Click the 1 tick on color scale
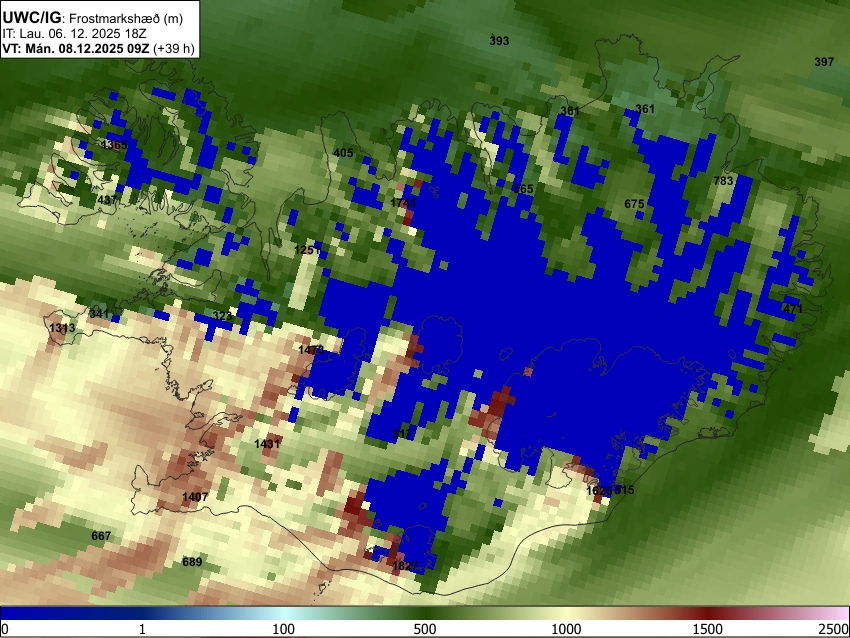This screenshot has height=638, width=850. tap(142, 629)
